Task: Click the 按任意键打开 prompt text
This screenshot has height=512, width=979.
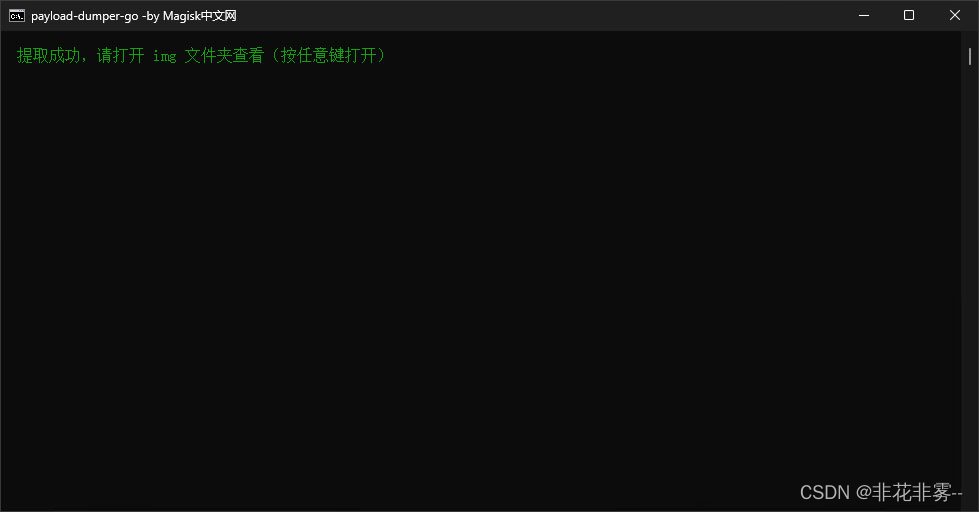Action: click(328, 56)
